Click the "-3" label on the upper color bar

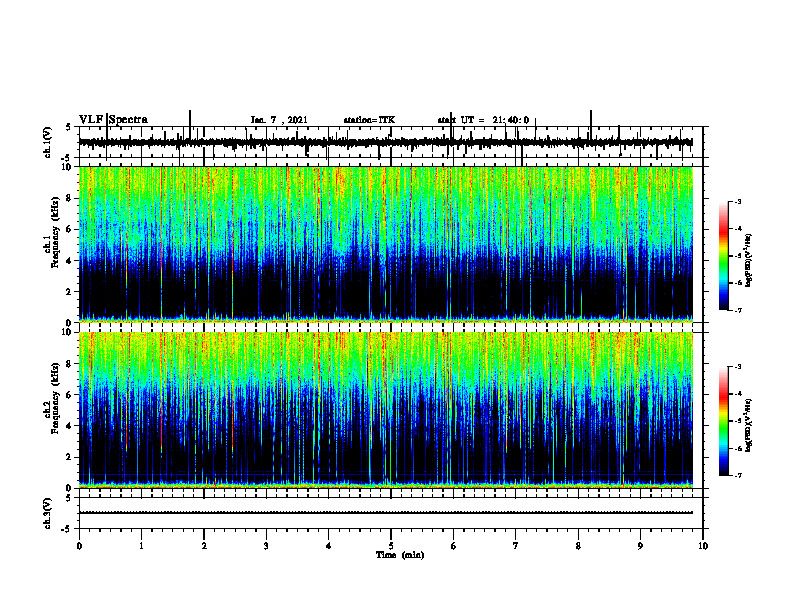click(x=738, y=202)
